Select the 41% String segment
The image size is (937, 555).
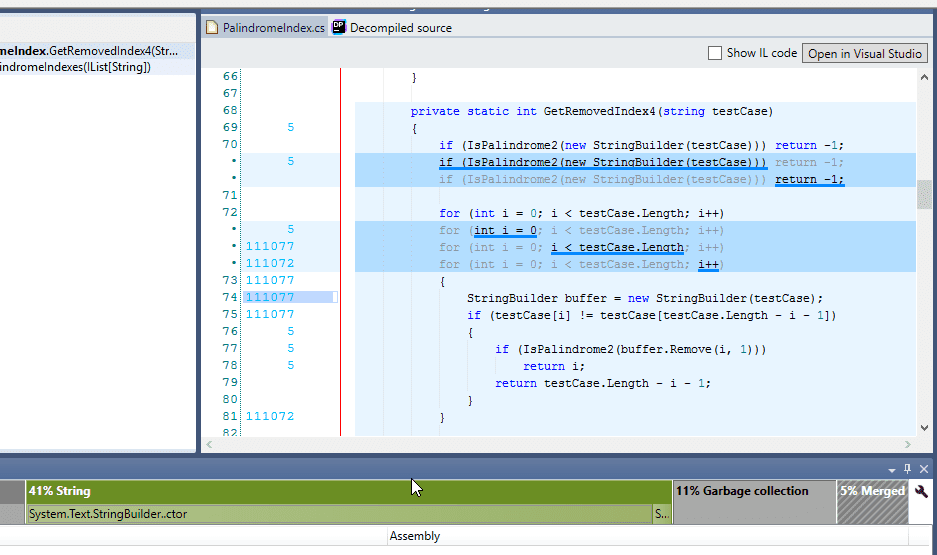click(x=349, y=491)
